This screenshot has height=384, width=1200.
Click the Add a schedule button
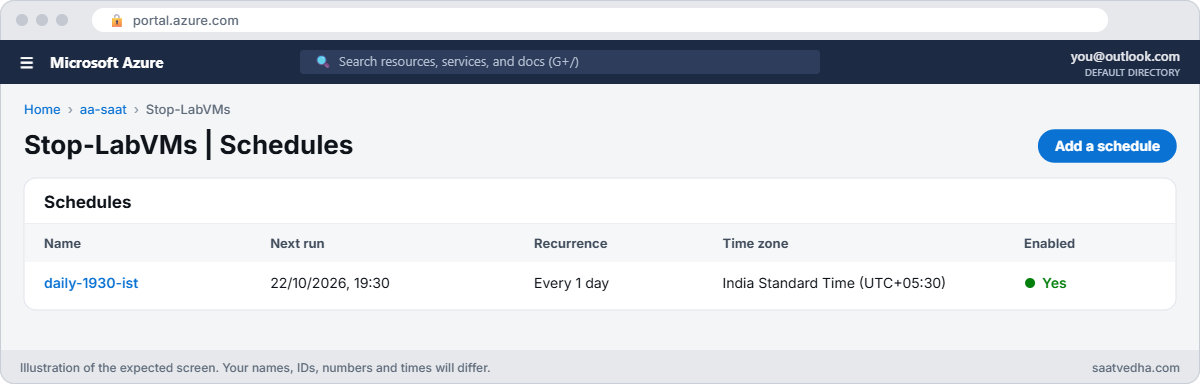(x=1107, y=146)
